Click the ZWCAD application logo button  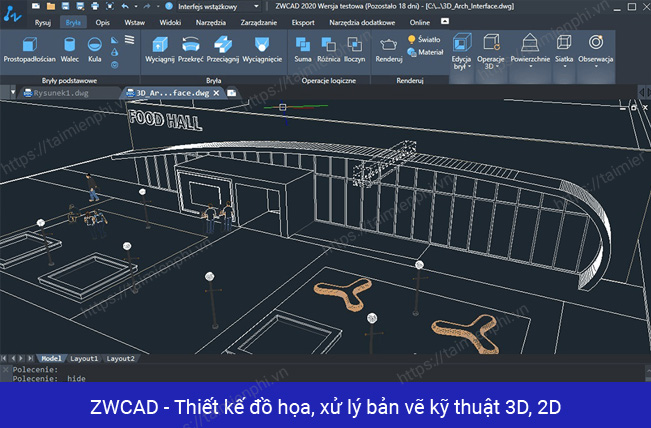point(12,13)
